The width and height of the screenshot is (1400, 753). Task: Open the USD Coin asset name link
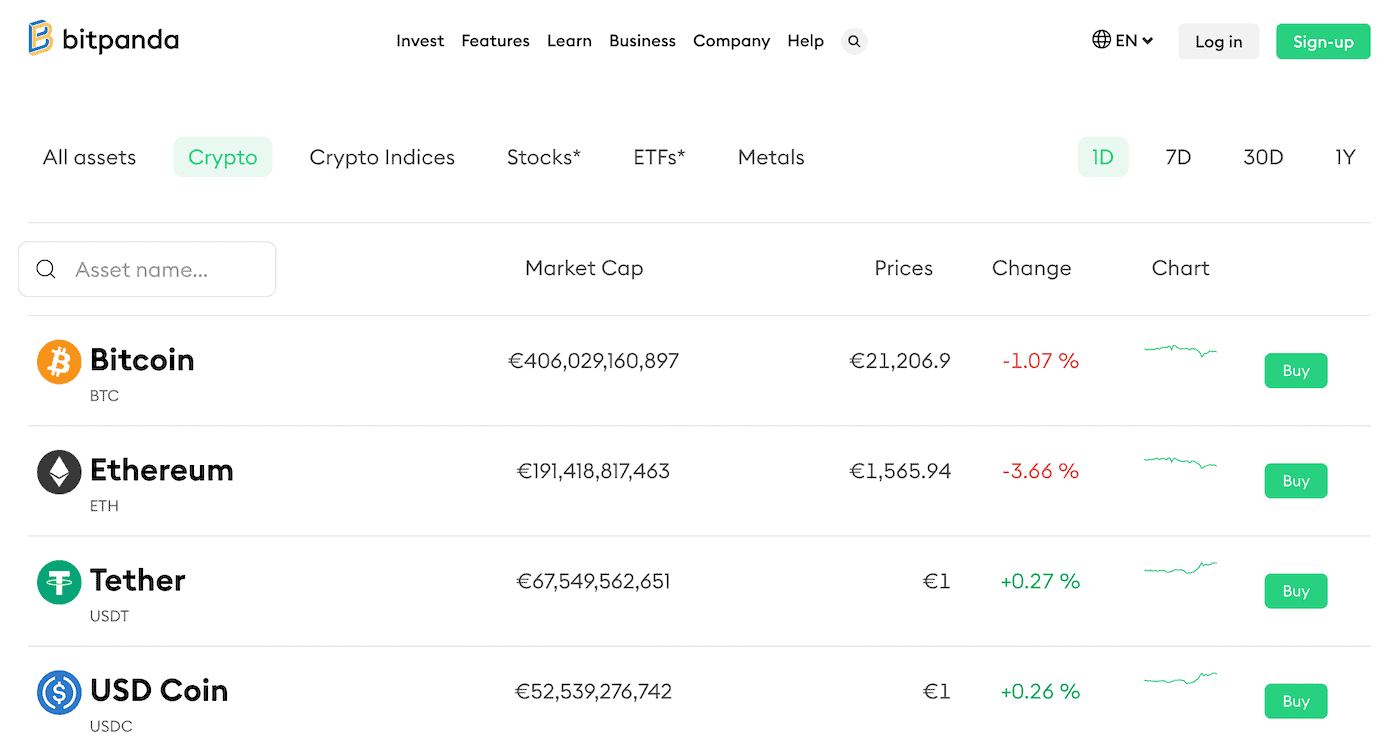click(159, 690)
